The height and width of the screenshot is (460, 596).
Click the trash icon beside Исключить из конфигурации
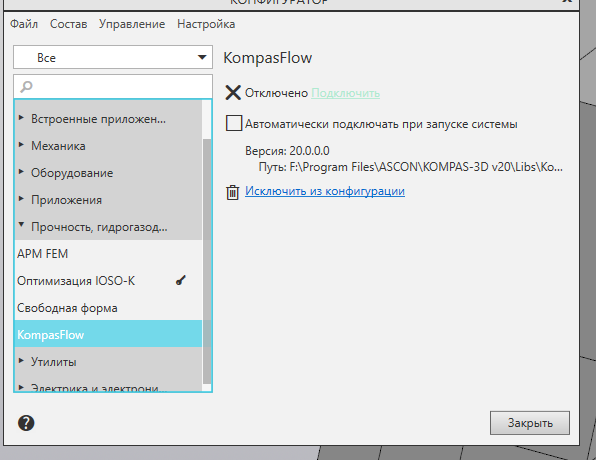233,192
